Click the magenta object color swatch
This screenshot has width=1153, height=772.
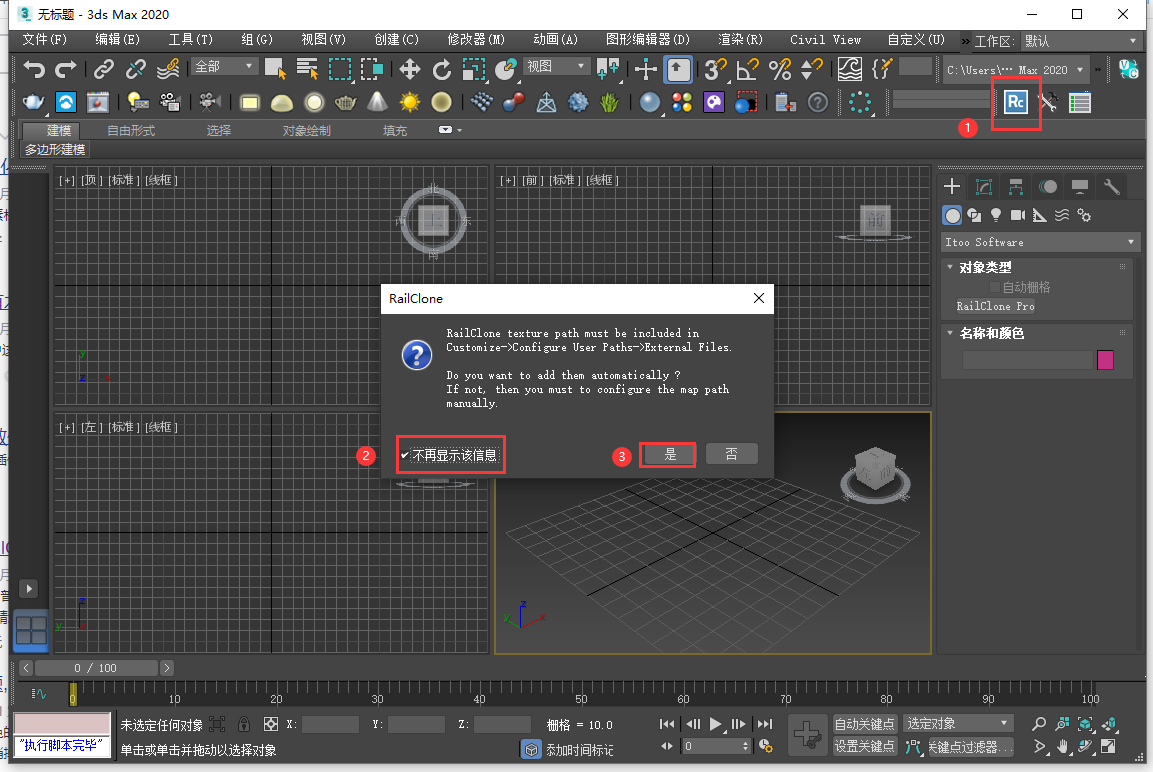click(1104, 360)
